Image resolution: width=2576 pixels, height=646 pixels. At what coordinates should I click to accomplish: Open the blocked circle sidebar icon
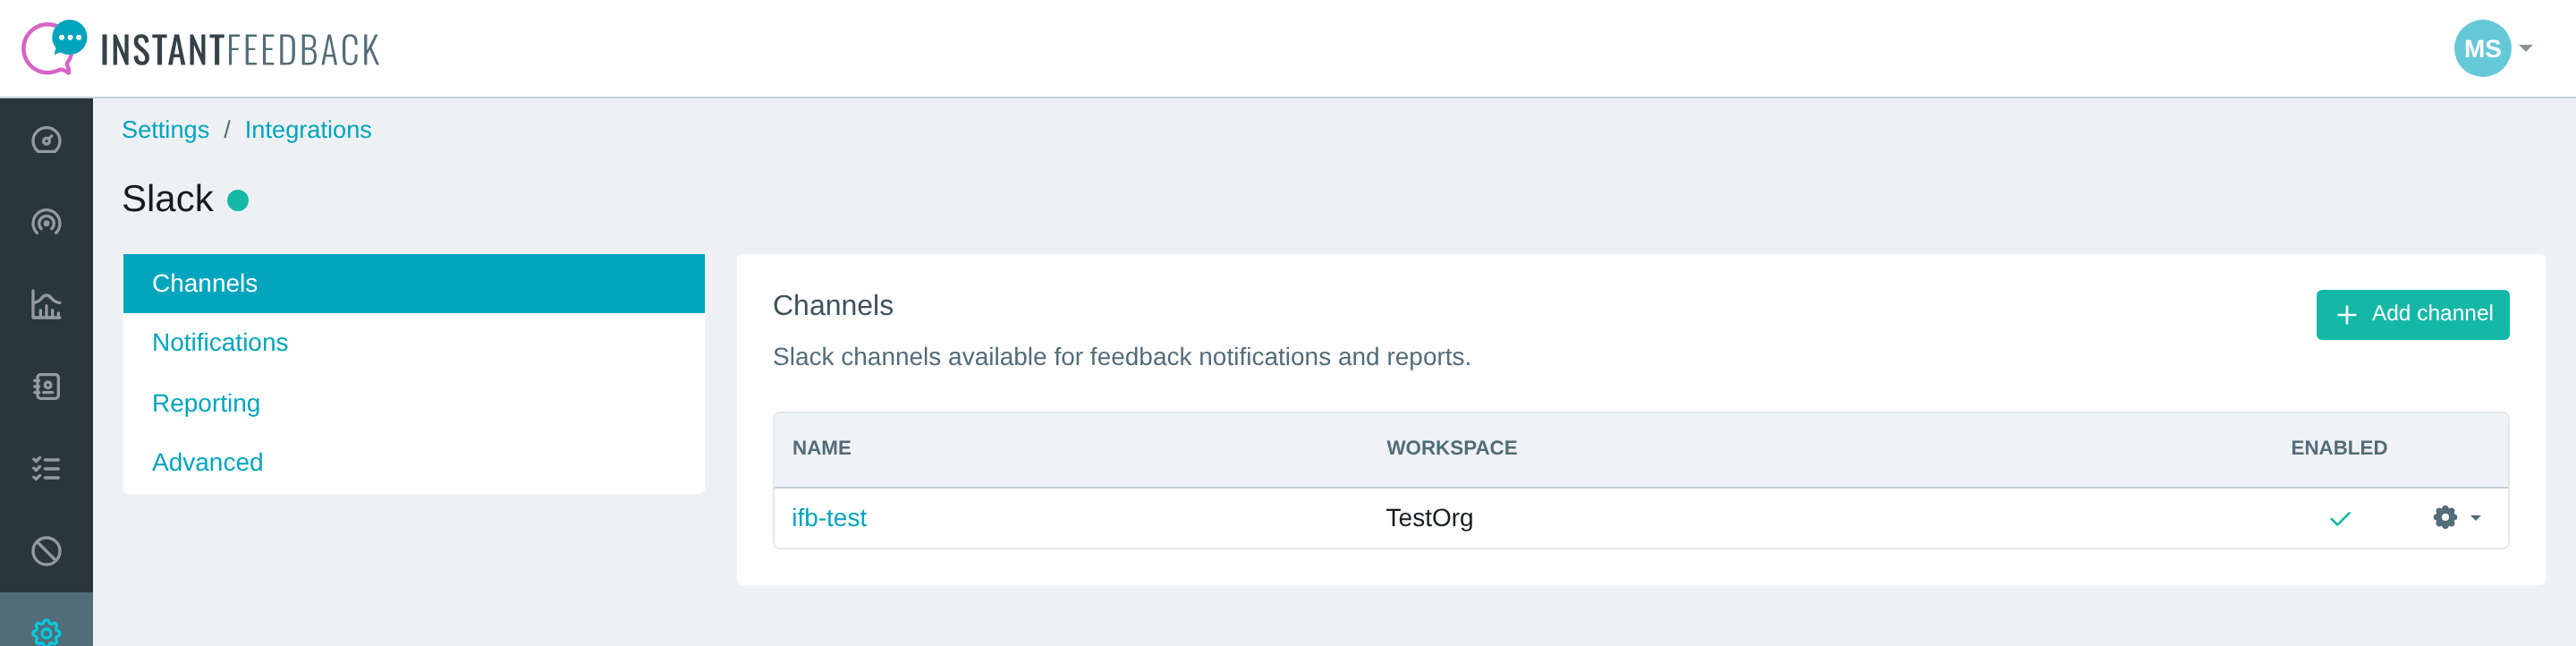46,551
